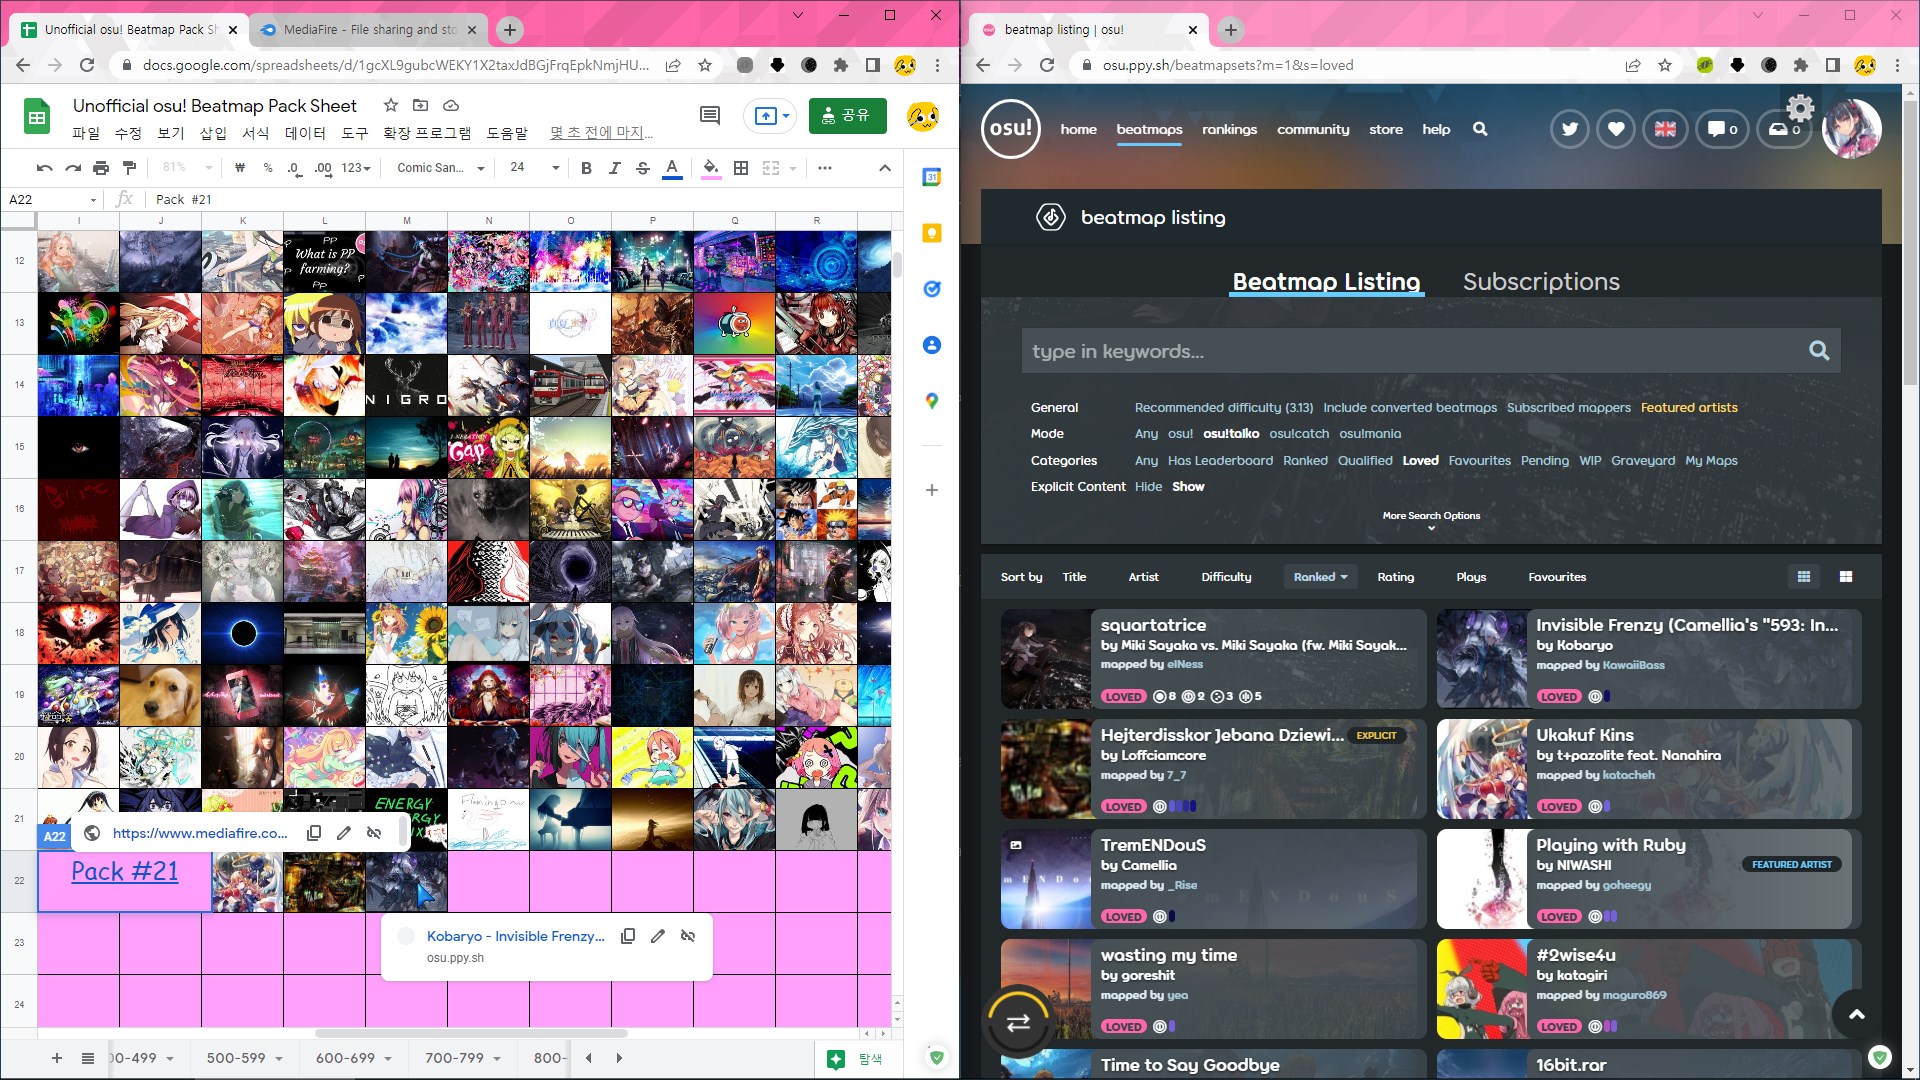Image resolution: width=1920 pixels, height=1080 pixels.
Task: Open the 확장 프로그램 menu
Action: coord(427,133)
